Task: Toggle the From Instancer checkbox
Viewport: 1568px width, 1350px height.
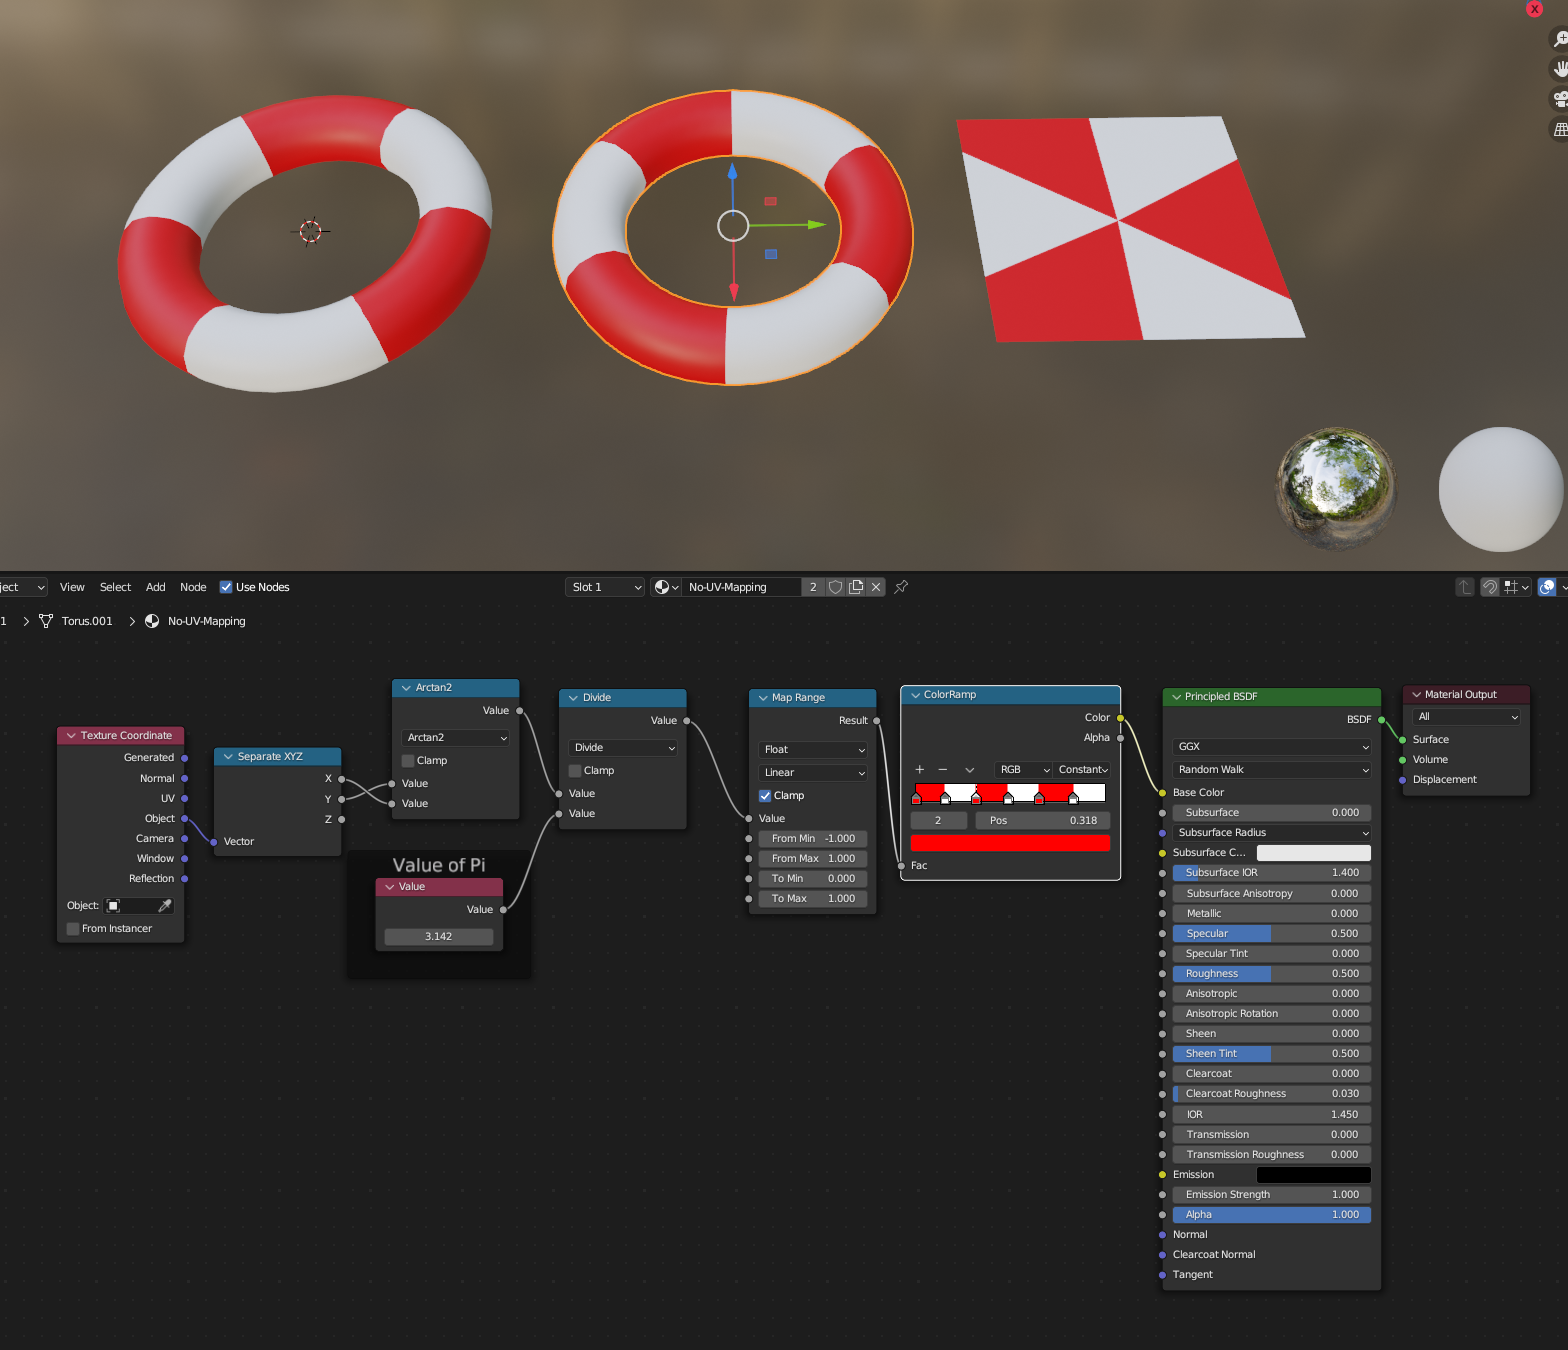Action: coord(73,929)
